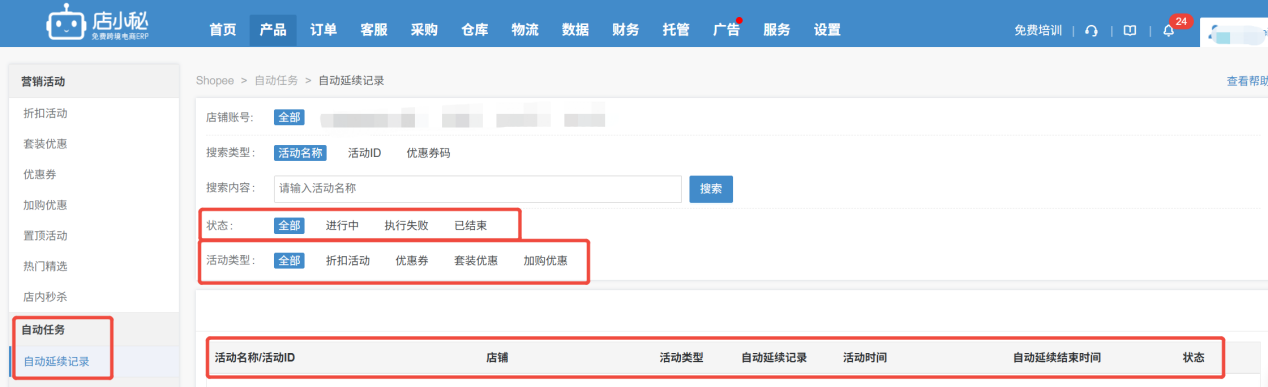Viewport: 1268px width, 387px height.
Task: Collapse the 自动任务 sidebar section
Action: [94, 329]
